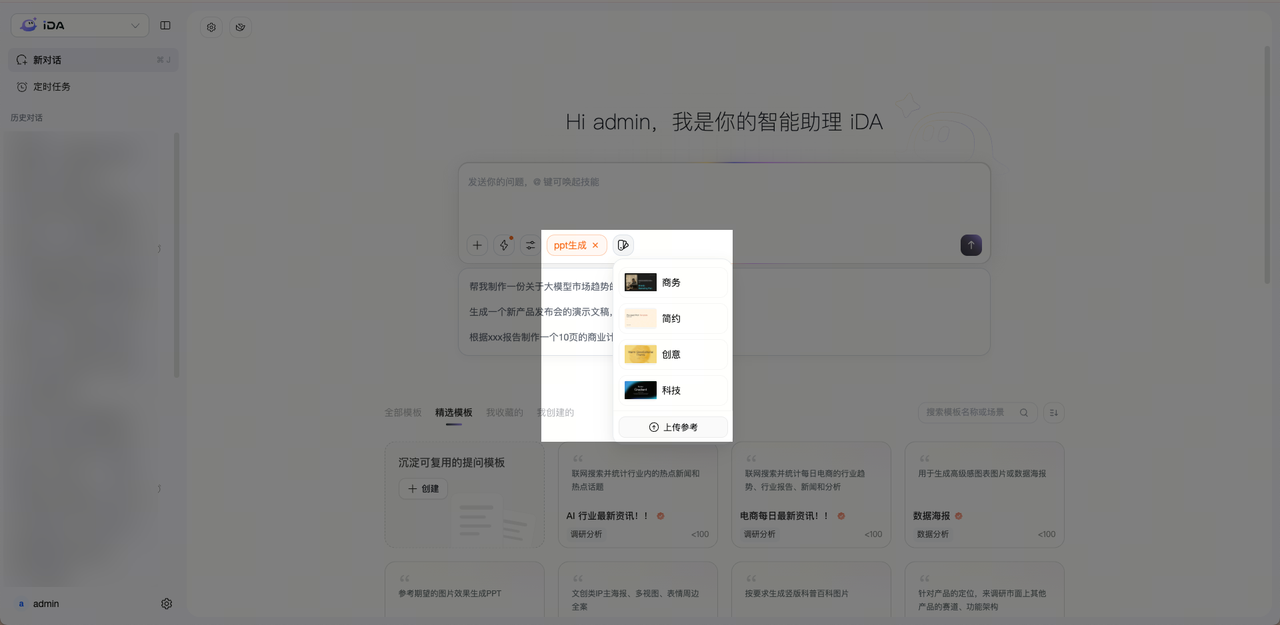The image size is (1280, 625).
Task: Choose the 生成一个新产品发布会的演示文稿 suggestion
Action: click(x=541, y=312)
